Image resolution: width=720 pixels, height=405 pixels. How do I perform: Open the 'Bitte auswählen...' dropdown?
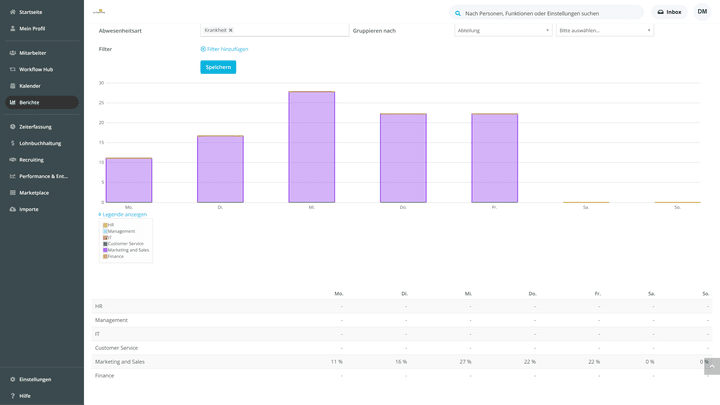(604, 30)
